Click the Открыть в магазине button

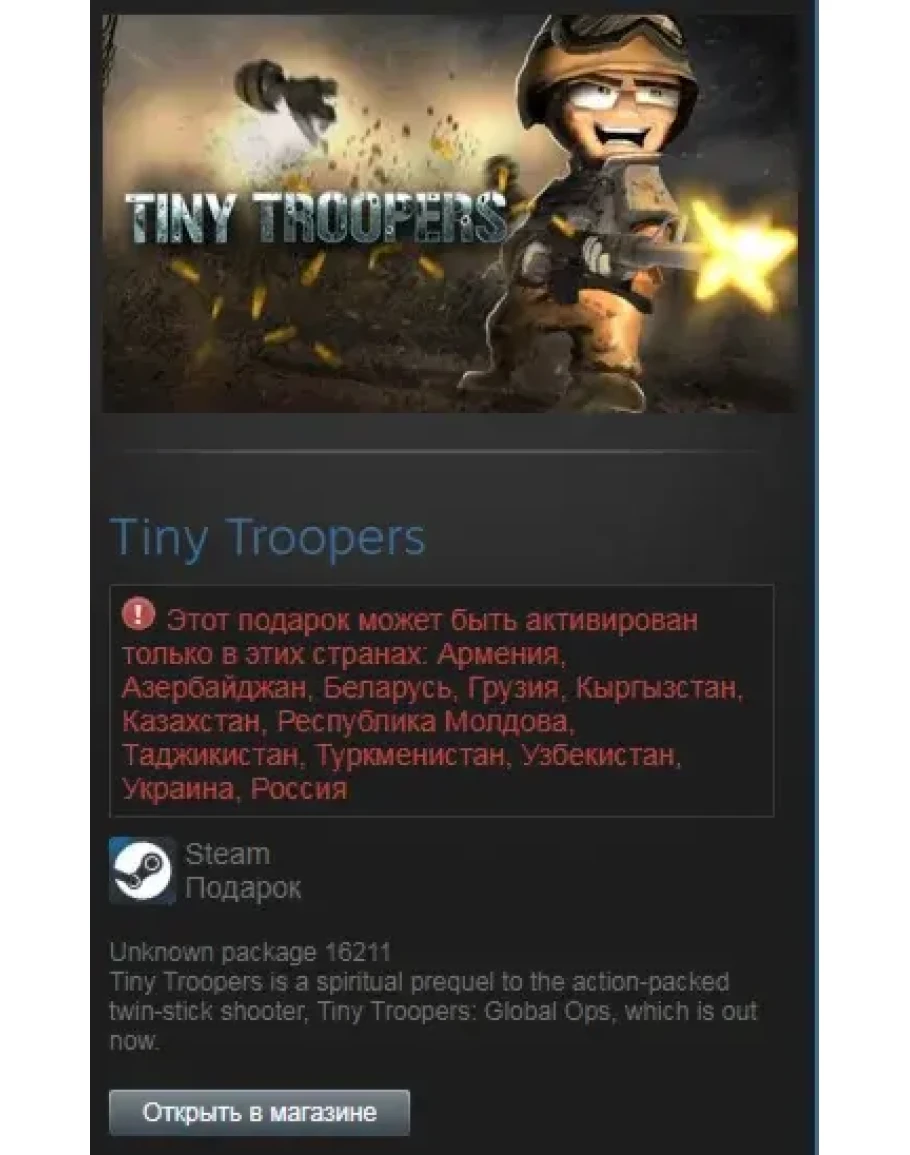[x=259, y=1112]
